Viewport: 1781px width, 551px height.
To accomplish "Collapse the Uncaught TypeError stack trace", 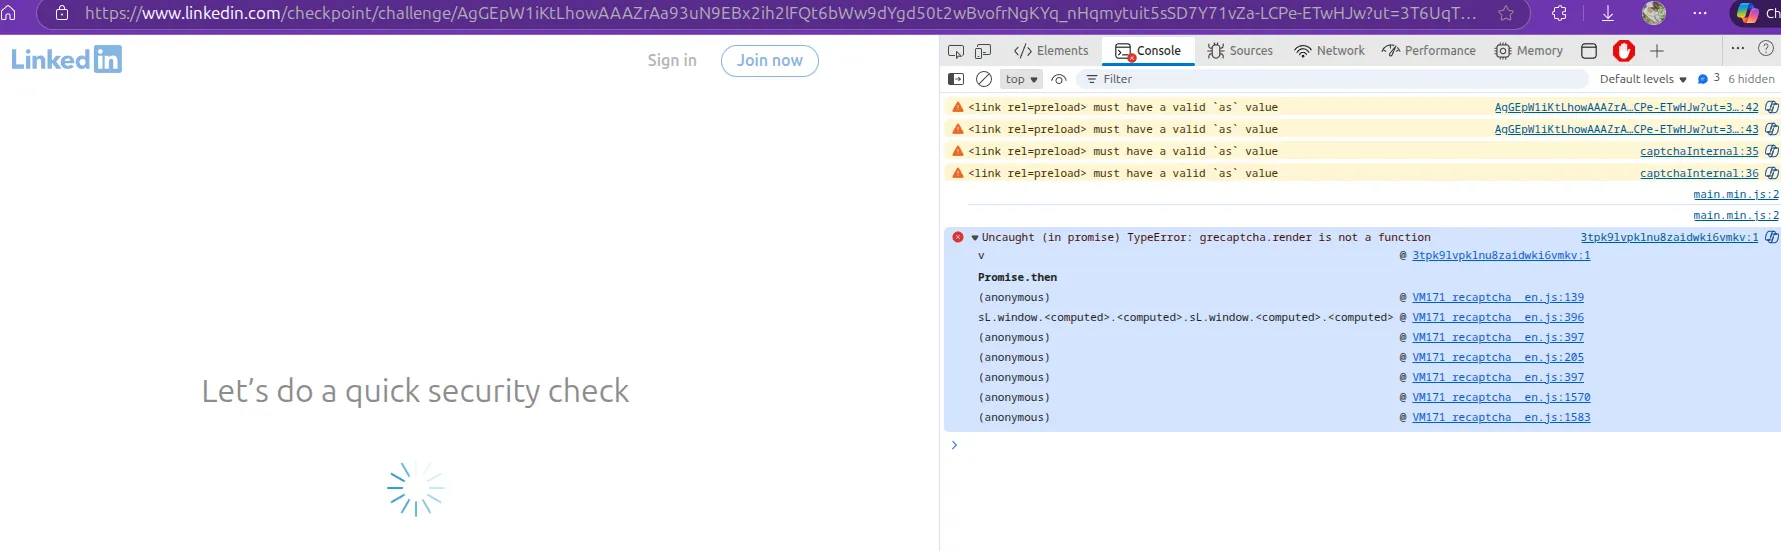I will coord(975,238).
